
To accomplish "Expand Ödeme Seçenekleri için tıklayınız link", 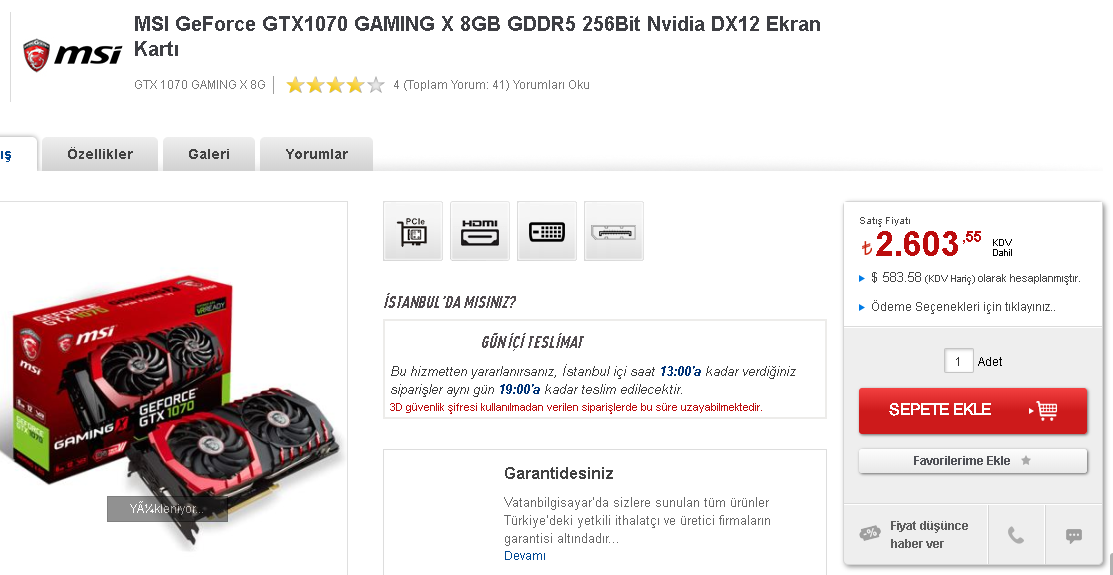I will tap(963, 307).
